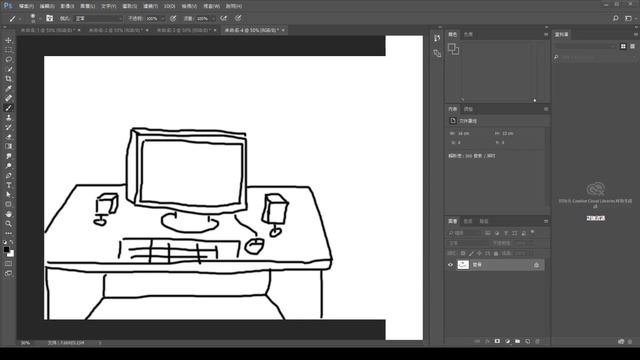Close the active fourth document tab

(x=283, y=30)
